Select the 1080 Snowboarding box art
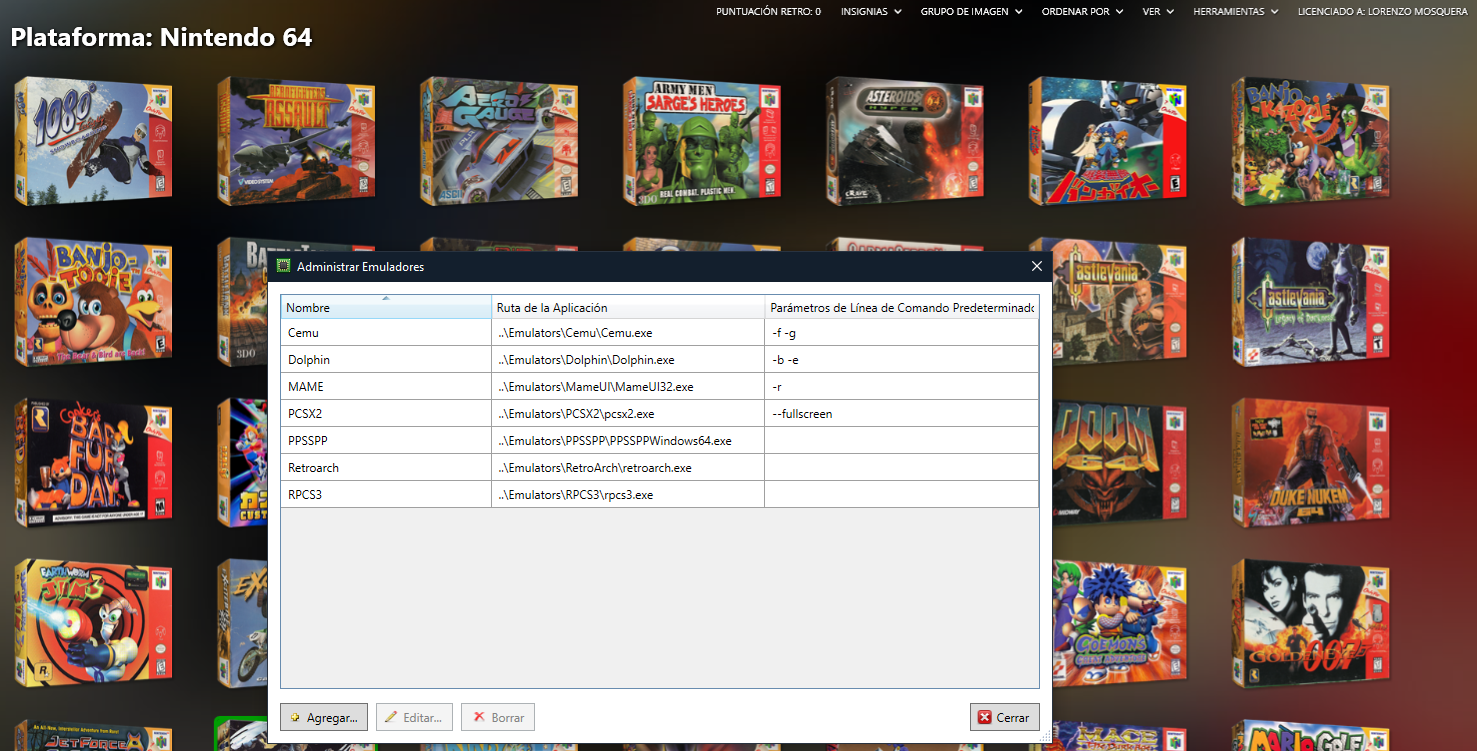The image size is (1477, 751). pyautogui.click(x=93, y=142)
